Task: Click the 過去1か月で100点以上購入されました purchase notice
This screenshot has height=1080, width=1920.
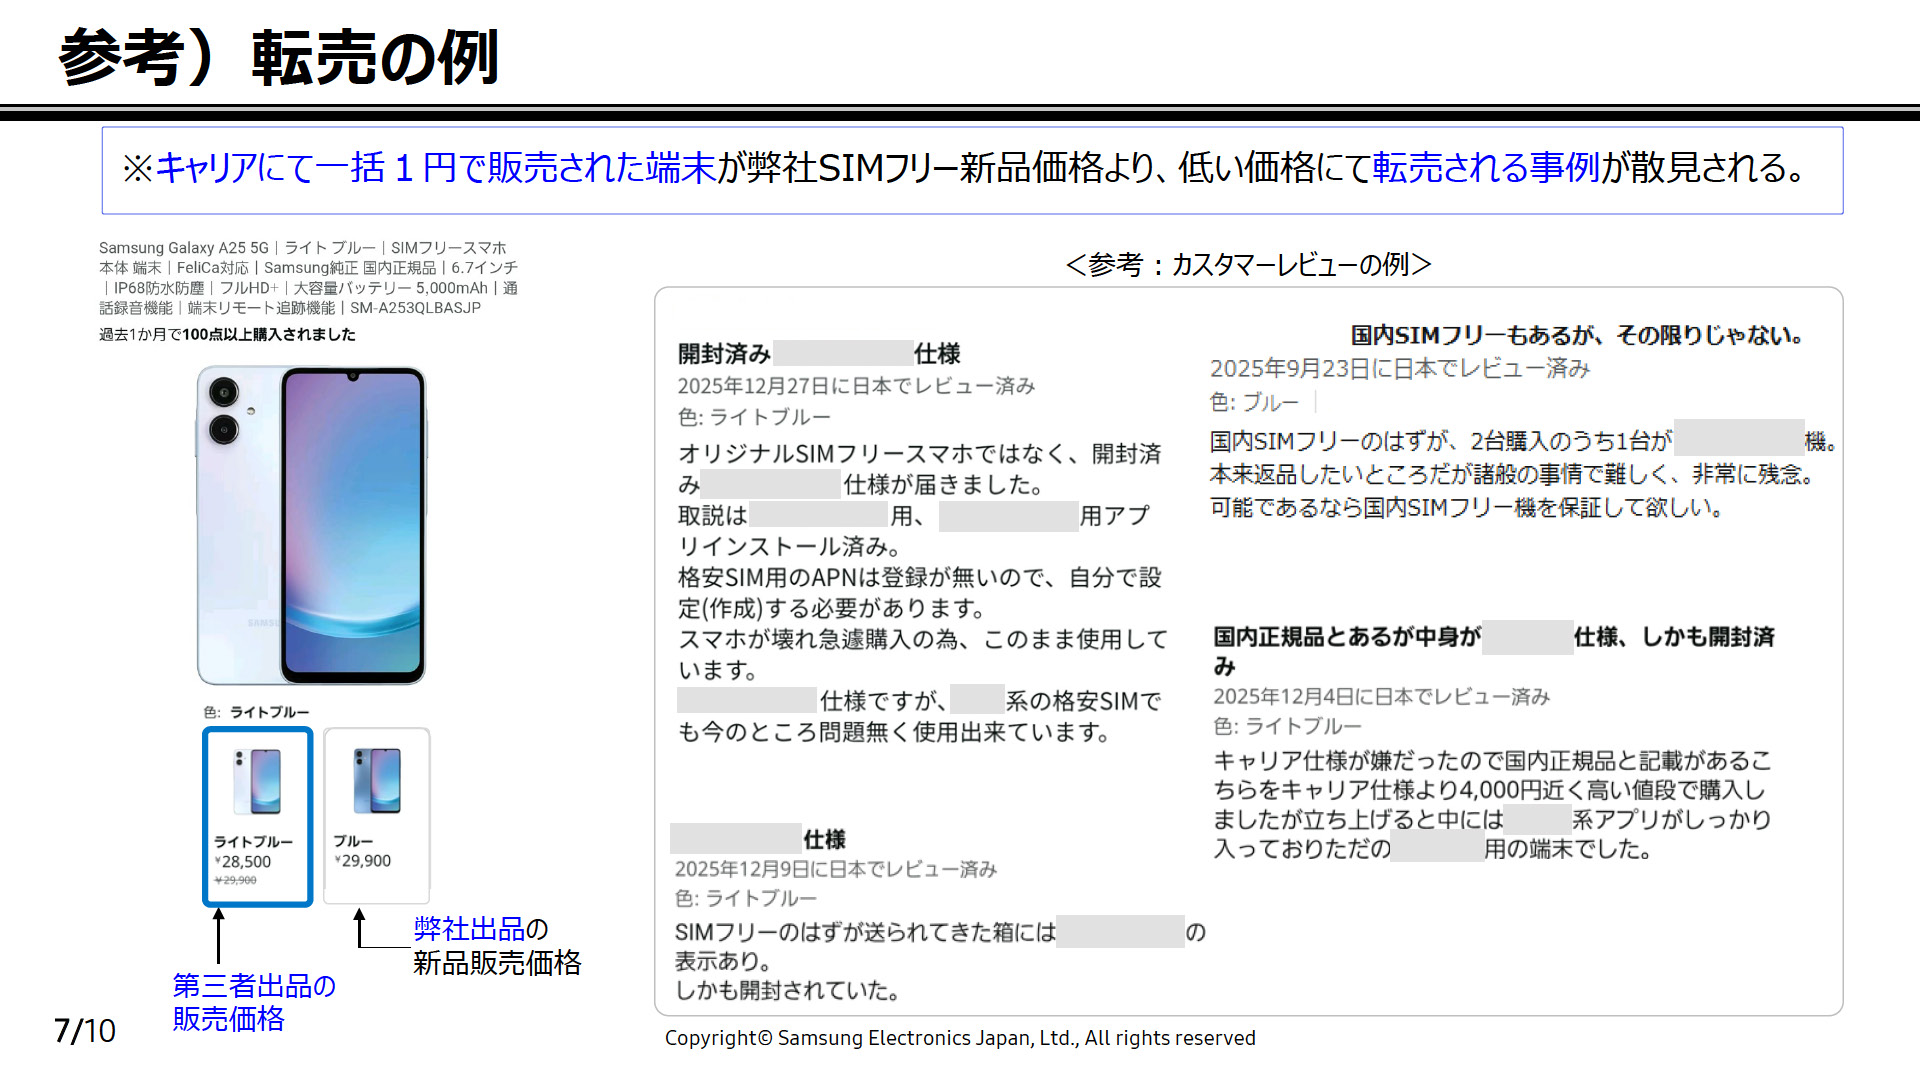Action: pyautogui.click(x=227, y=335)
